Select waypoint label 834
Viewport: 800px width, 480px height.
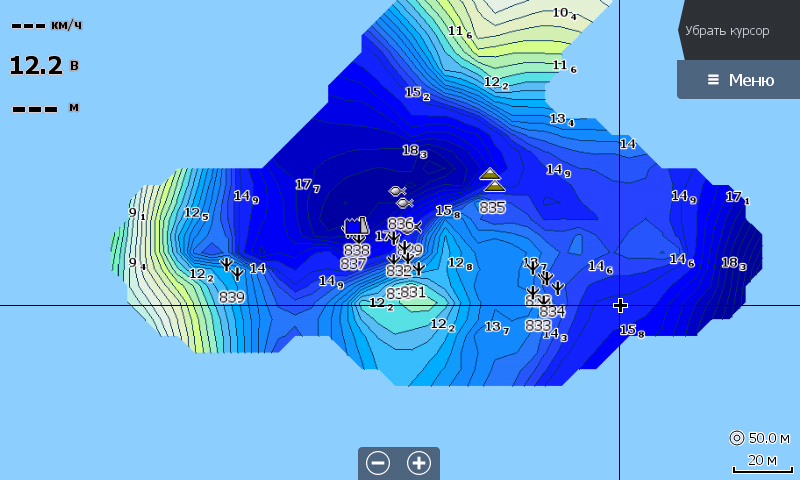[x=552, y=311]
